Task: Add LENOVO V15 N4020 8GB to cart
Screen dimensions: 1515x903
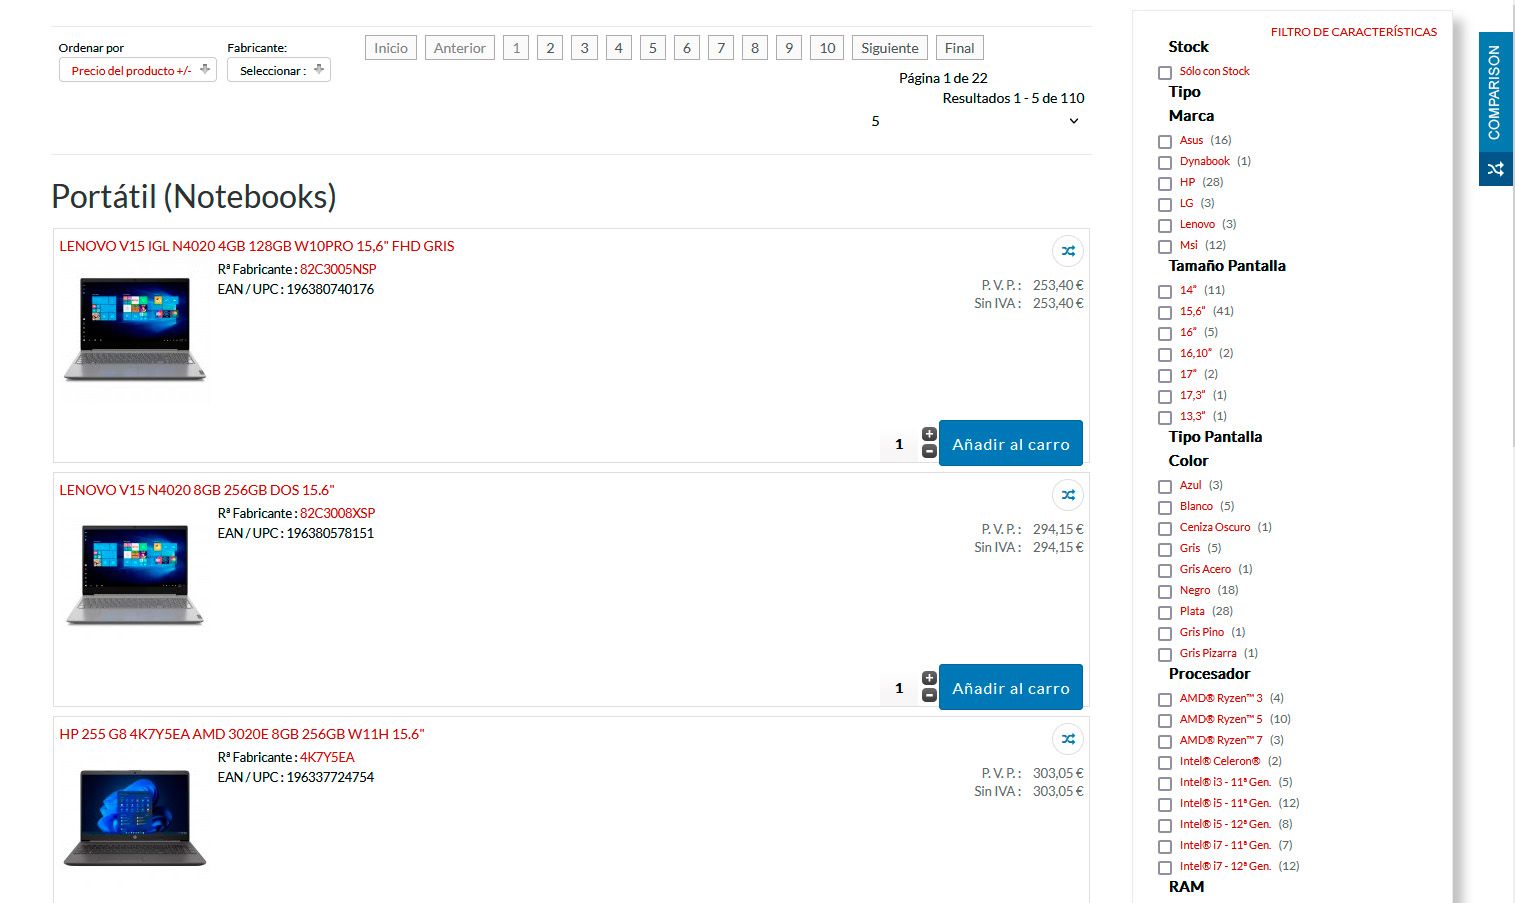Action: tap(1011, 687)
